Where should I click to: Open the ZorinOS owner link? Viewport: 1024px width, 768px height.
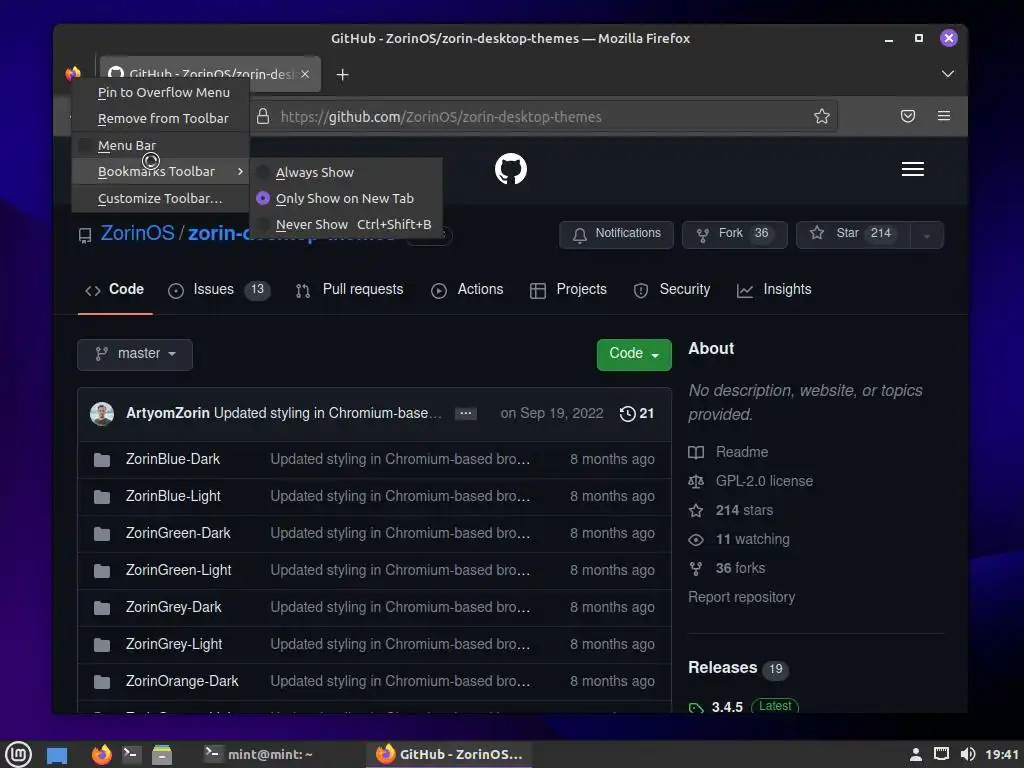138,233
